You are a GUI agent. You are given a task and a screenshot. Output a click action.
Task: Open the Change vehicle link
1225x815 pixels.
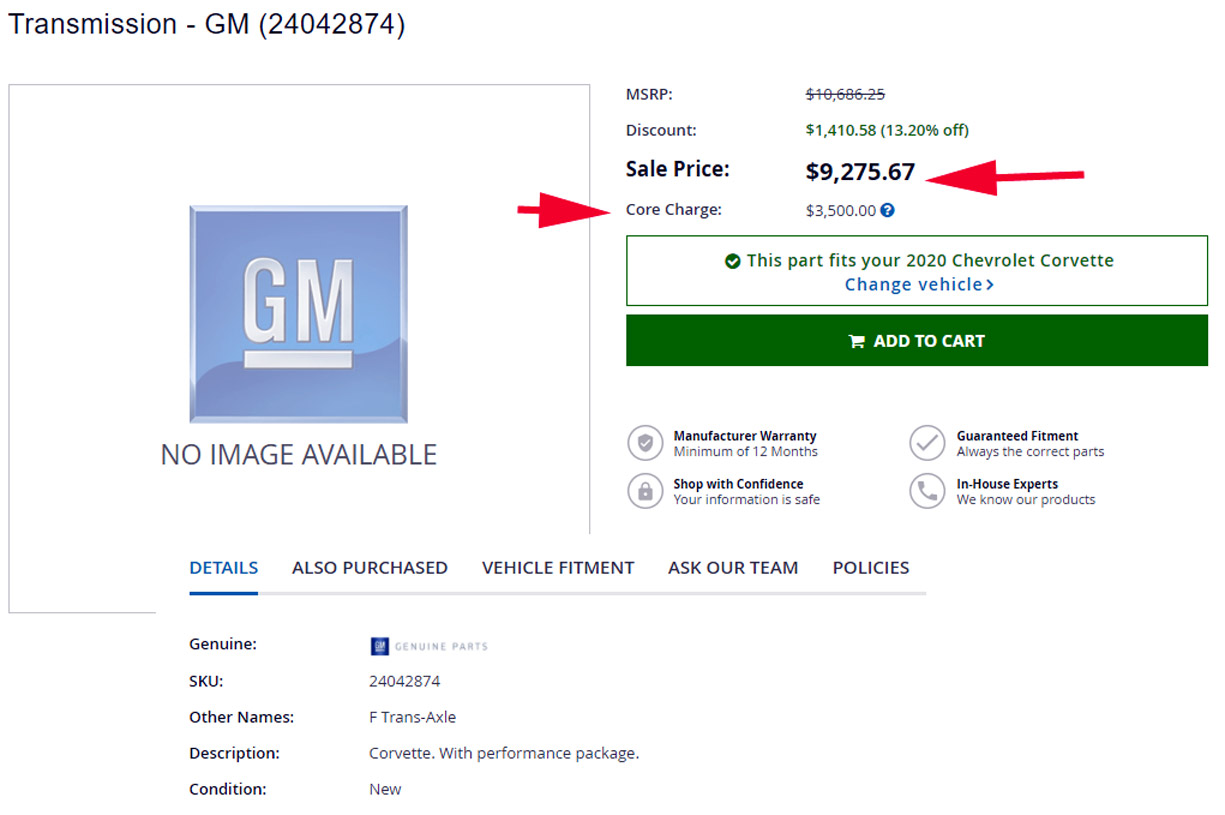point(913,285)
